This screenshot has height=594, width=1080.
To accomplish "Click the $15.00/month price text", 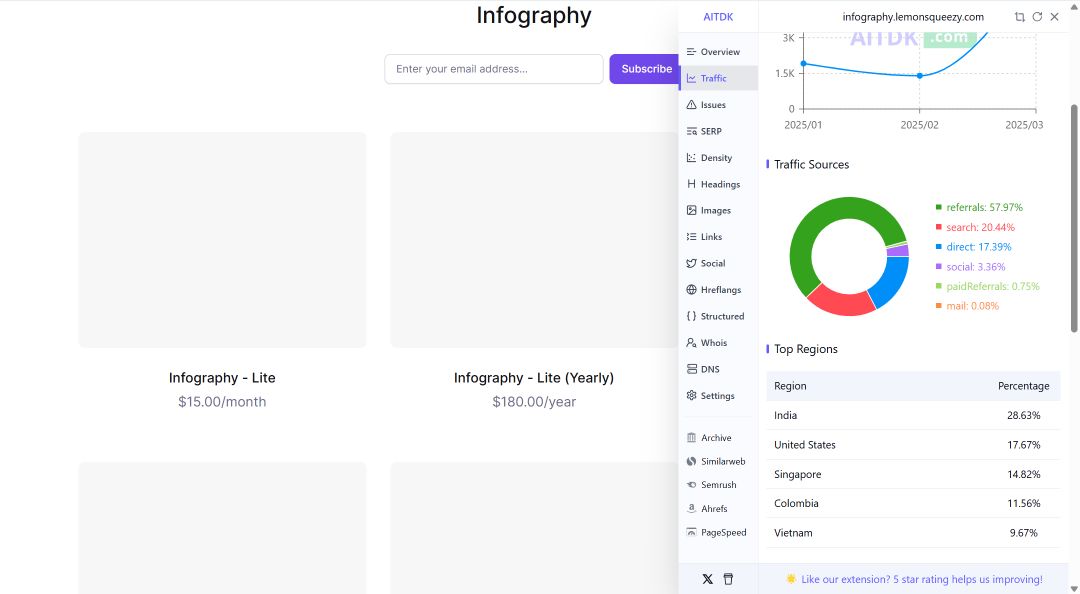I will tap(222, 402).
